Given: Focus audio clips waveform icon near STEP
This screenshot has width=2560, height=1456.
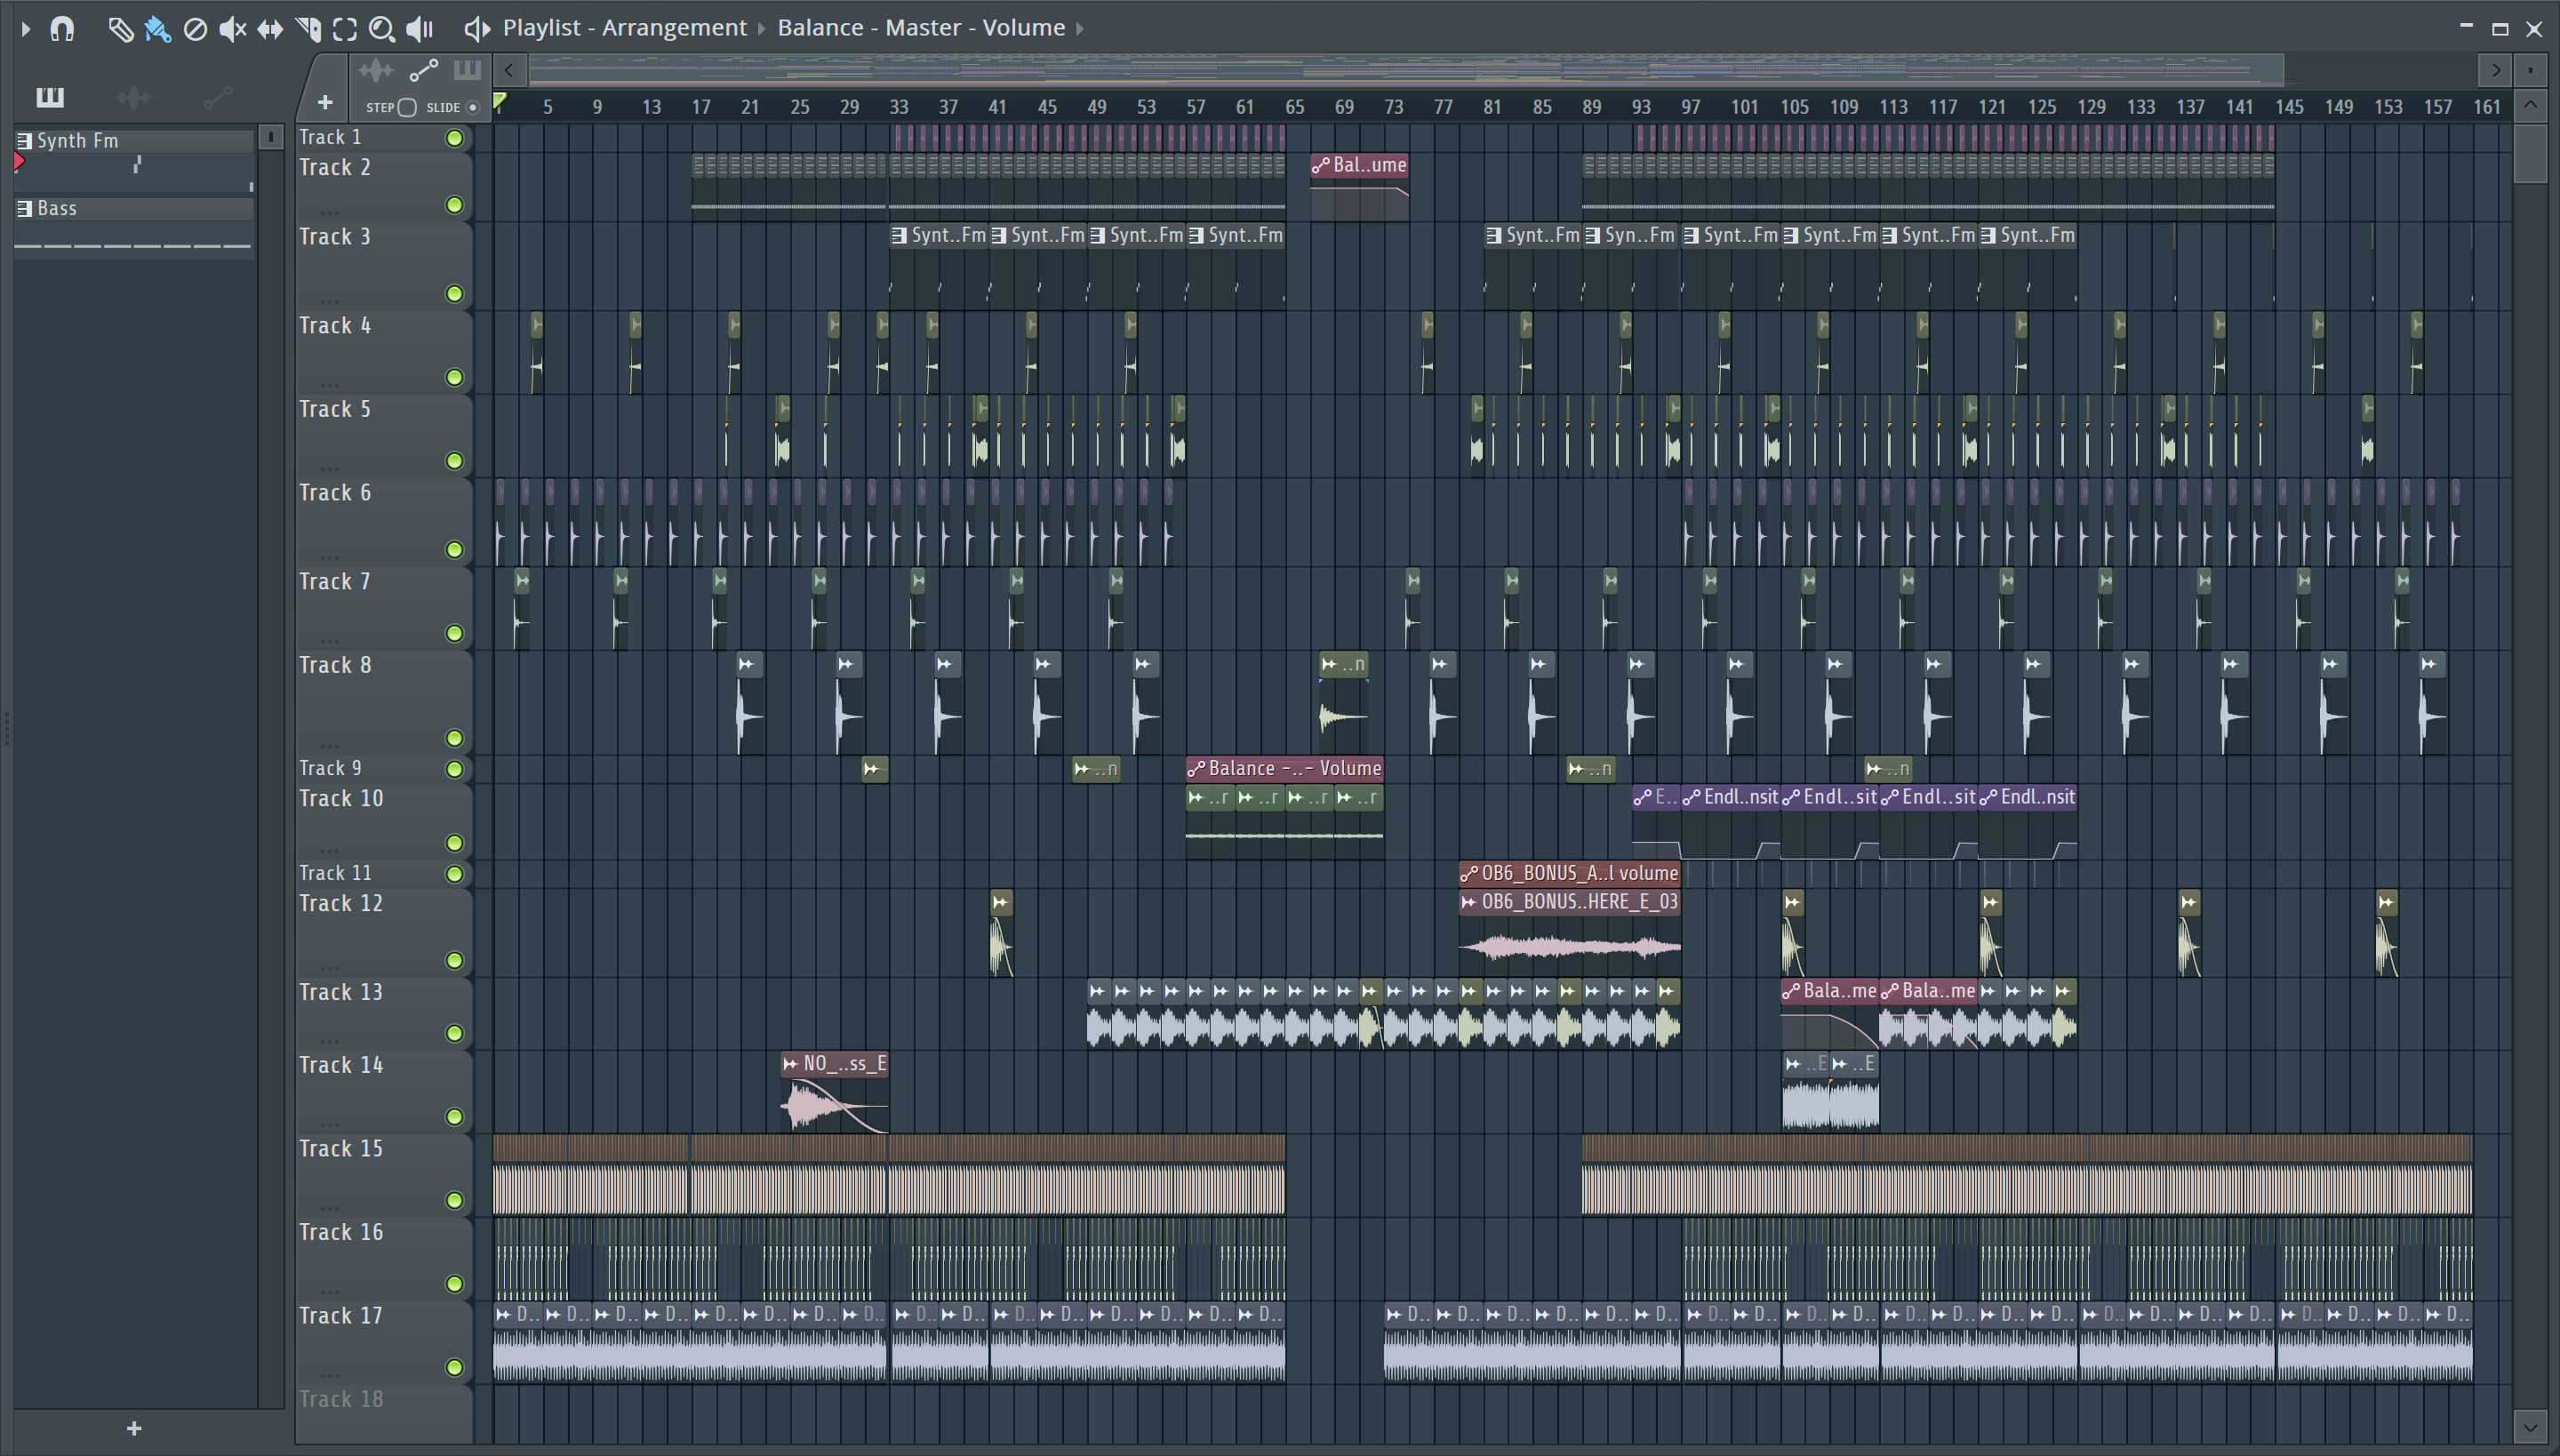Looking at the screenshot, I should 376,70.
